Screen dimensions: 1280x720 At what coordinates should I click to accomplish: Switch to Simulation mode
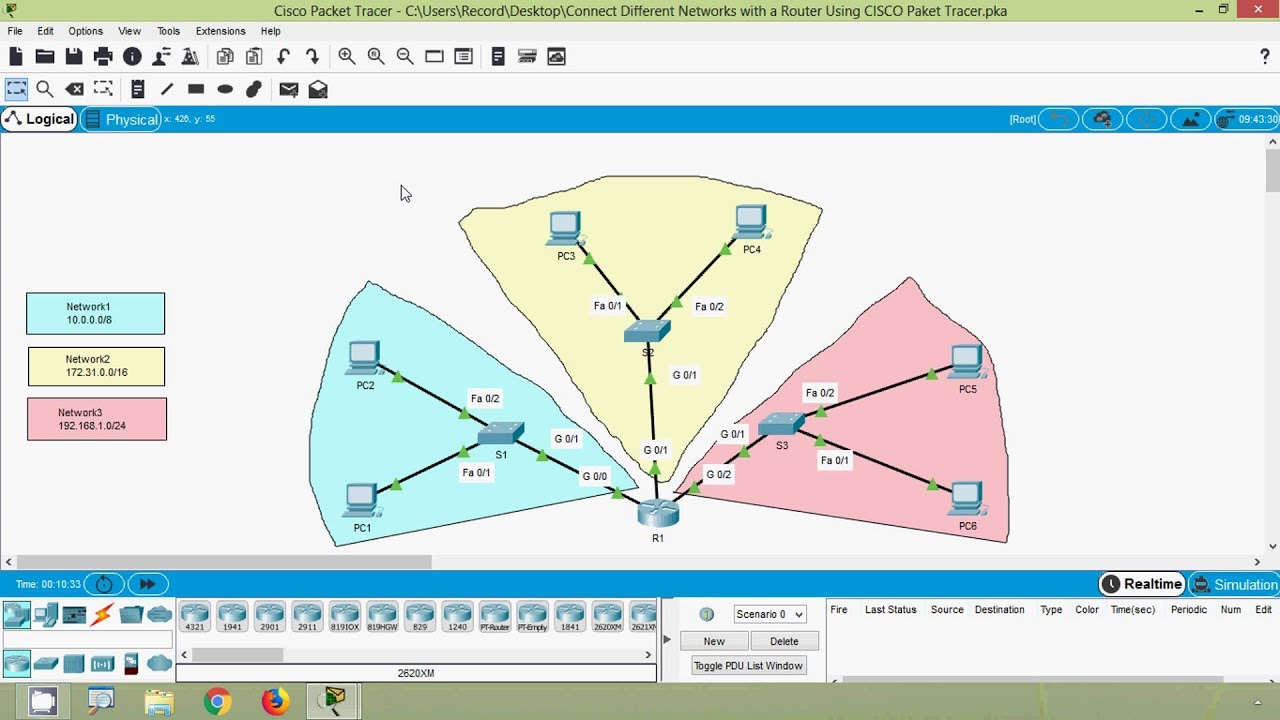click(1234, 584)
